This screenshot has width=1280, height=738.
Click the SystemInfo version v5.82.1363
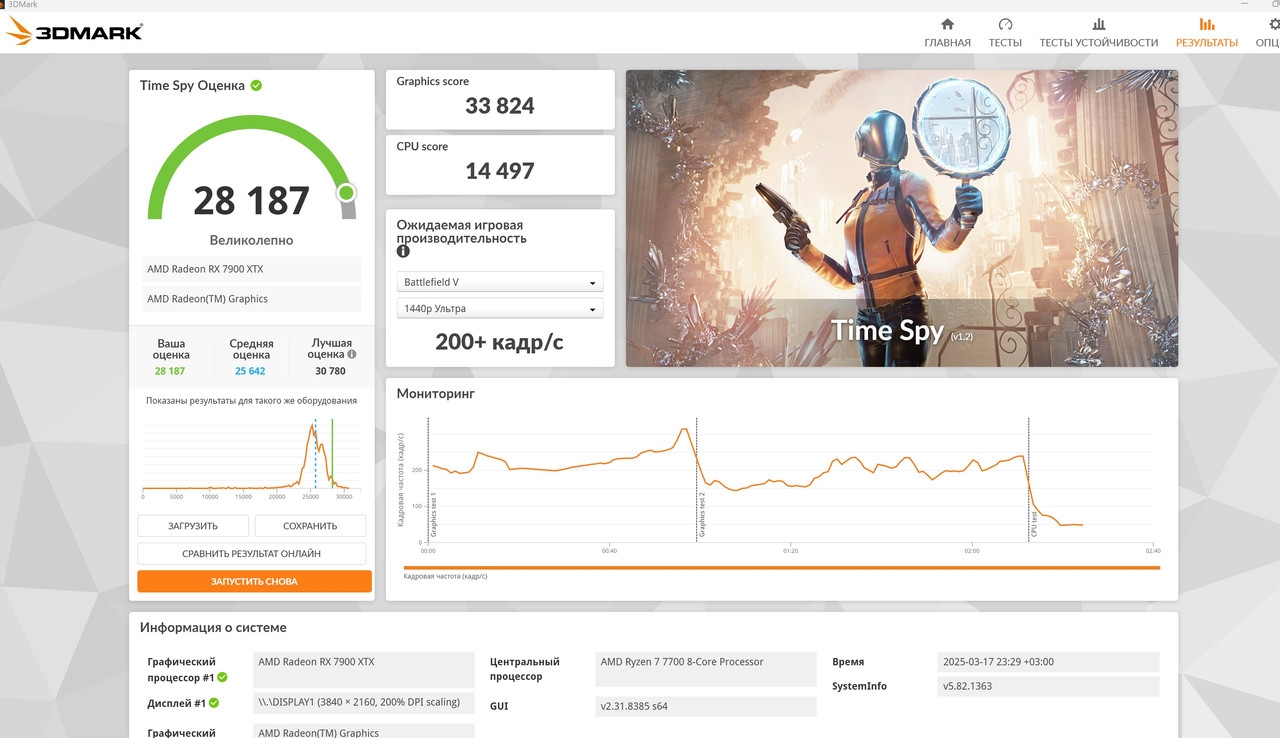[1048, 687]
